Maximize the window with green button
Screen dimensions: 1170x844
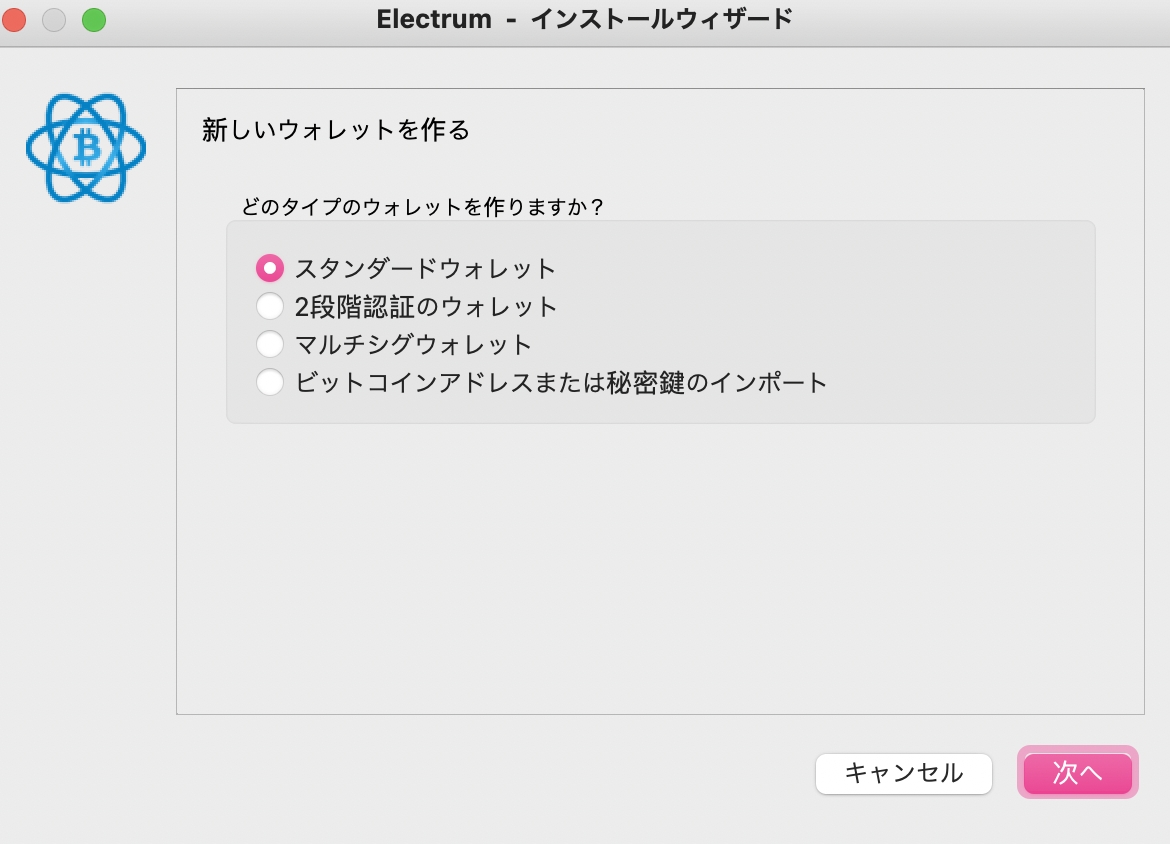tap(94, 19)
